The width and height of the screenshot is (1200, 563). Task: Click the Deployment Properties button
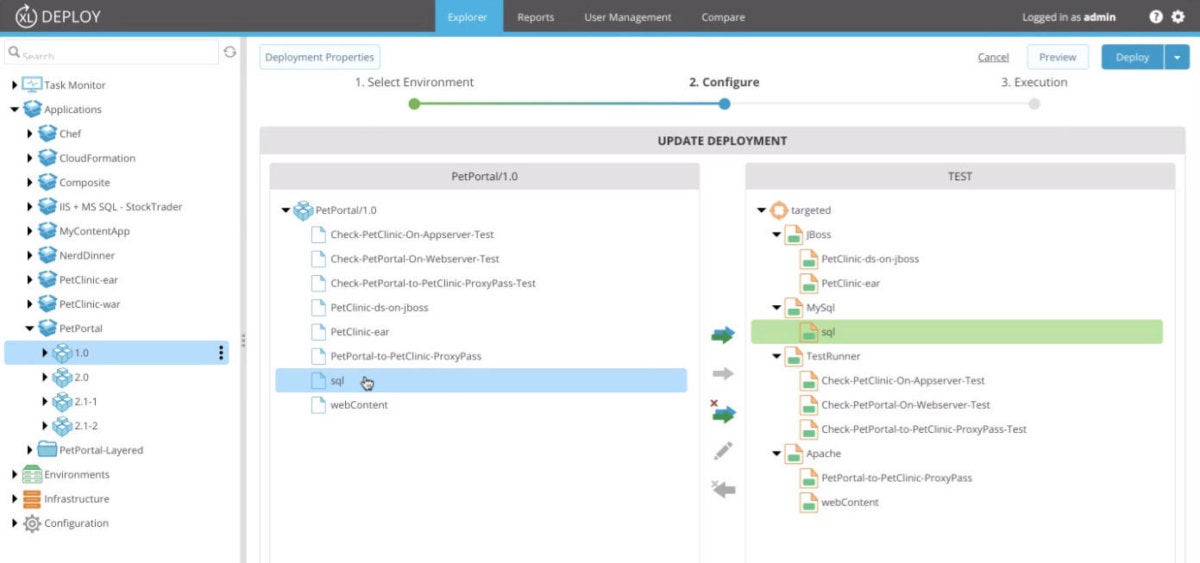(x=320, y=57)
